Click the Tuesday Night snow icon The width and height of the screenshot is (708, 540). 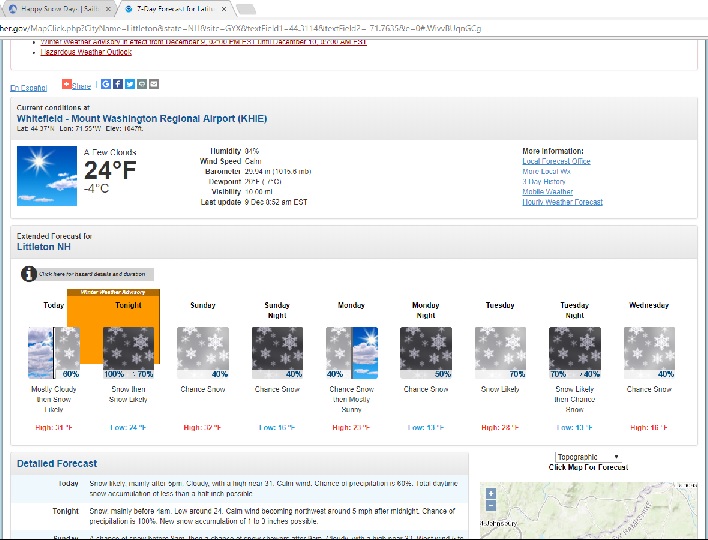pos(575,353)
